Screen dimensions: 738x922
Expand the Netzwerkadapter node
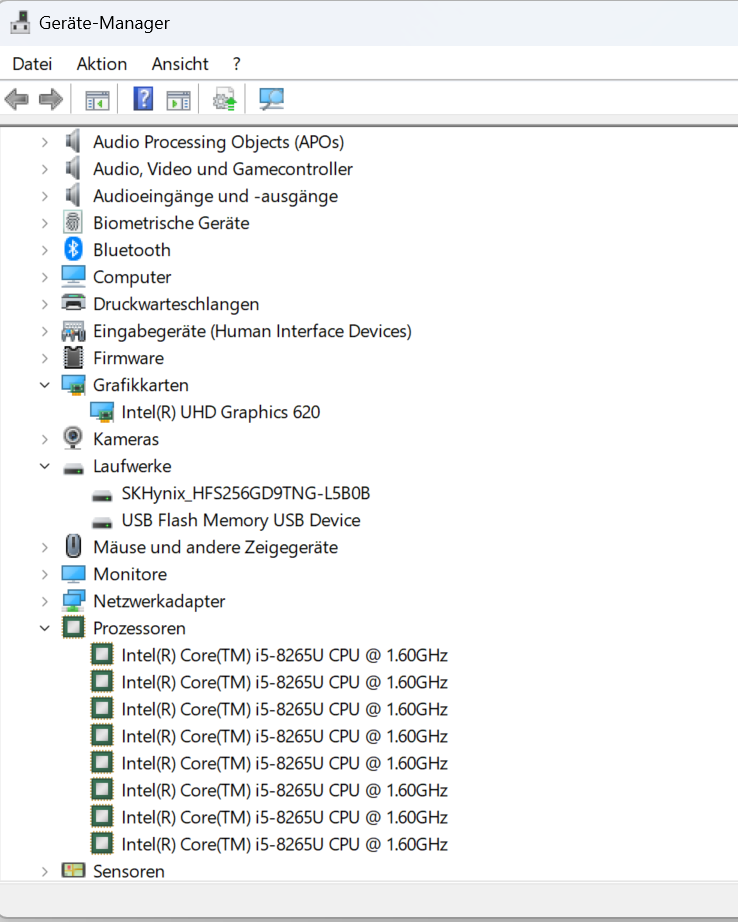[x=45, y=602]
